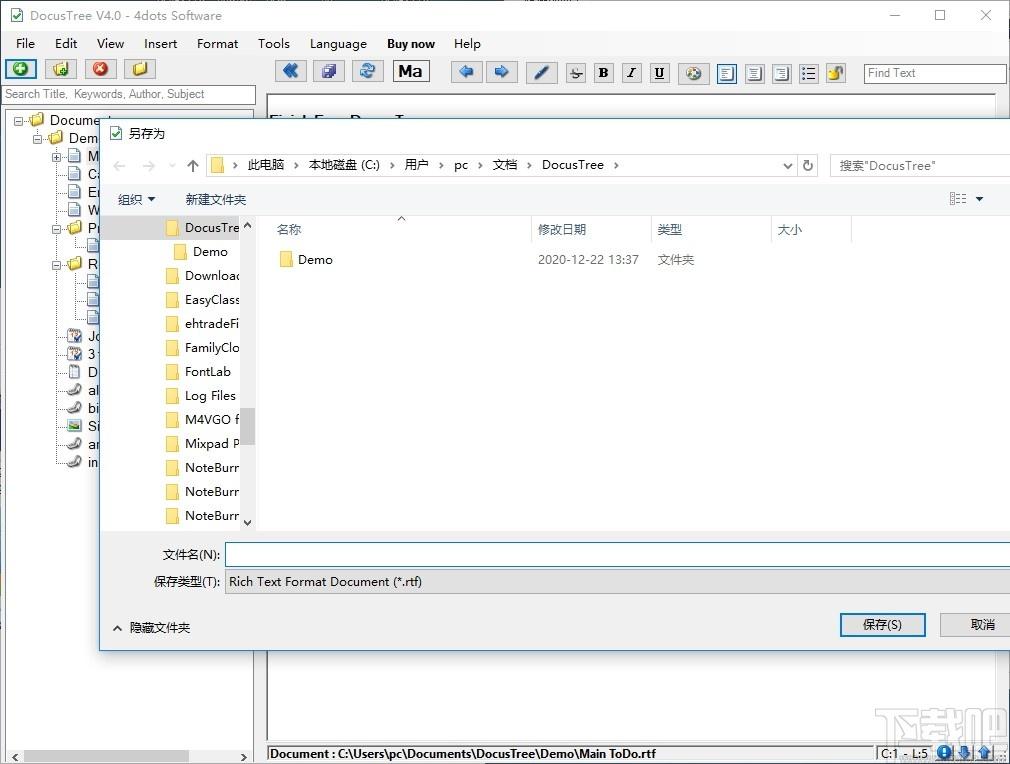Open the Language menu
Viewport: 1010px width, 764px height.
tap(338, 43)
